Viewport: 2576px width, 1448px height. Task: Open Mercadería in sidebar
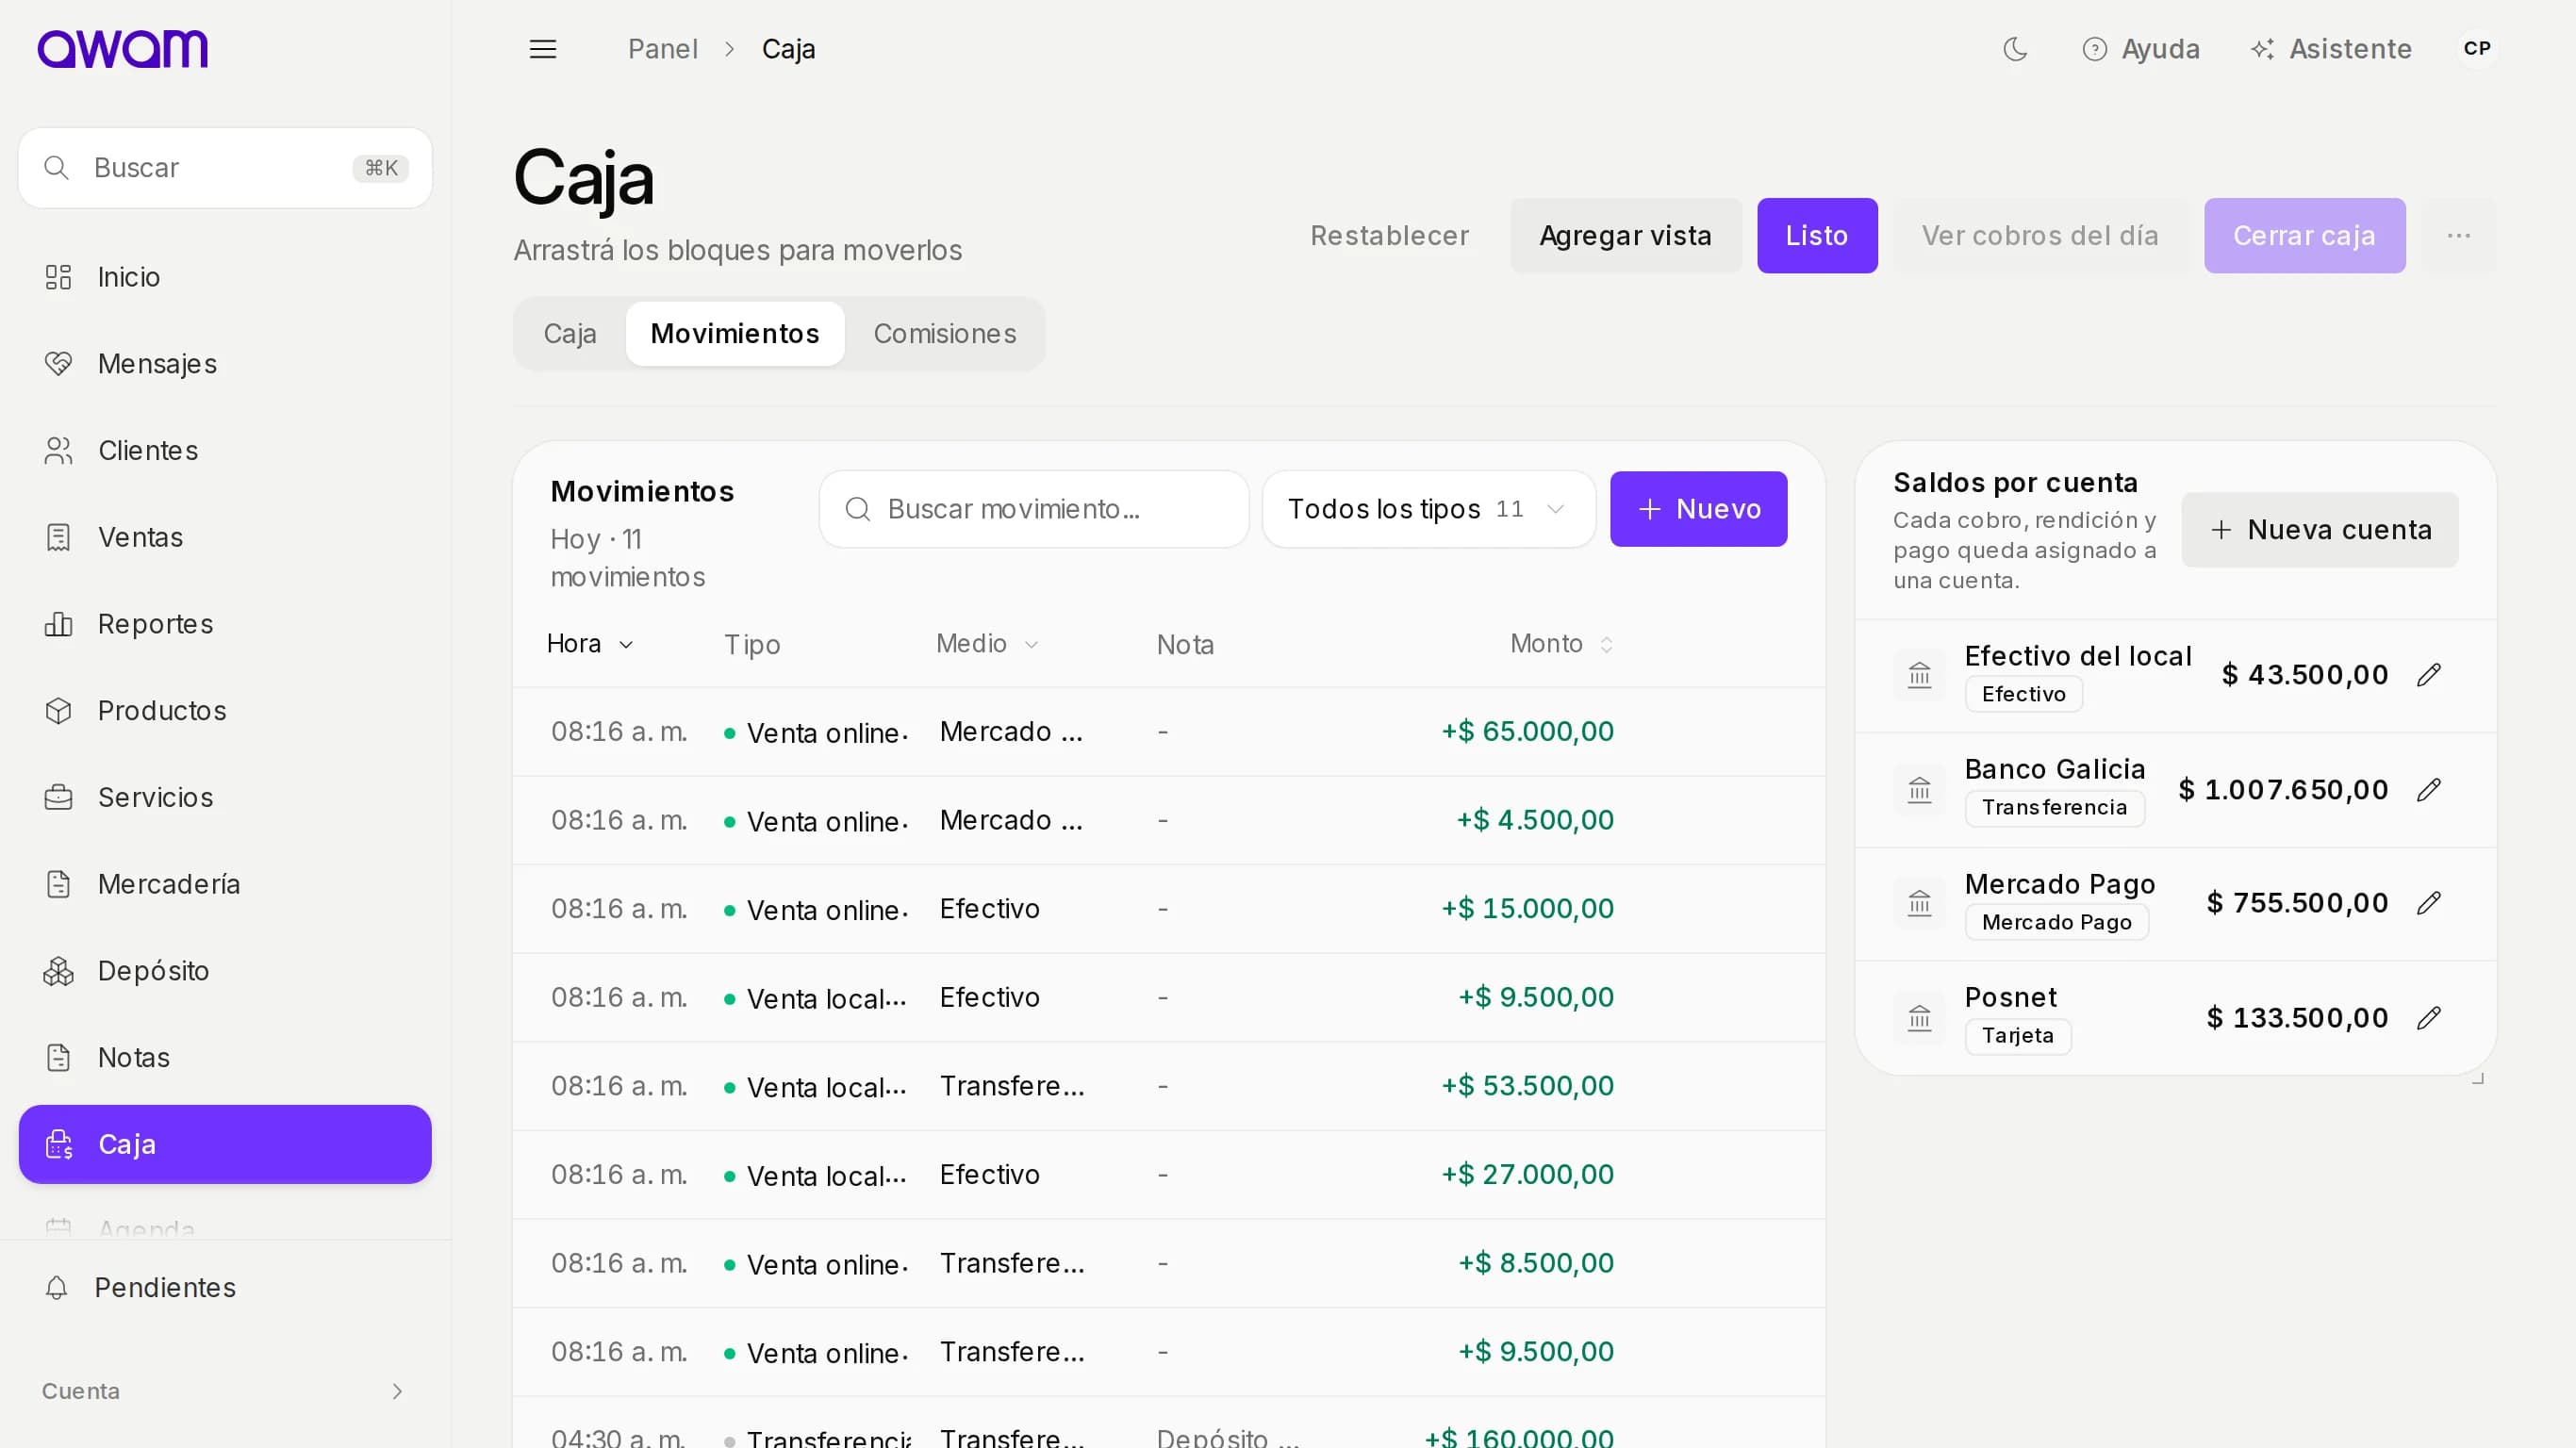(225, 884)
